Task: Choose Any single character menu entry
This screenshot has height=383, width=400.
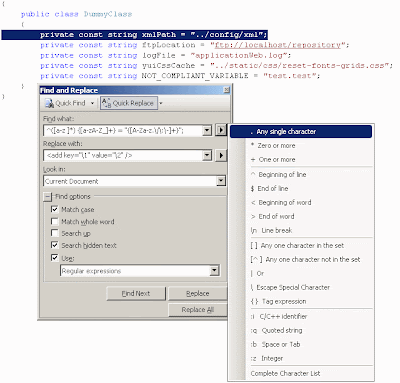Action: [x=301, y=131]
